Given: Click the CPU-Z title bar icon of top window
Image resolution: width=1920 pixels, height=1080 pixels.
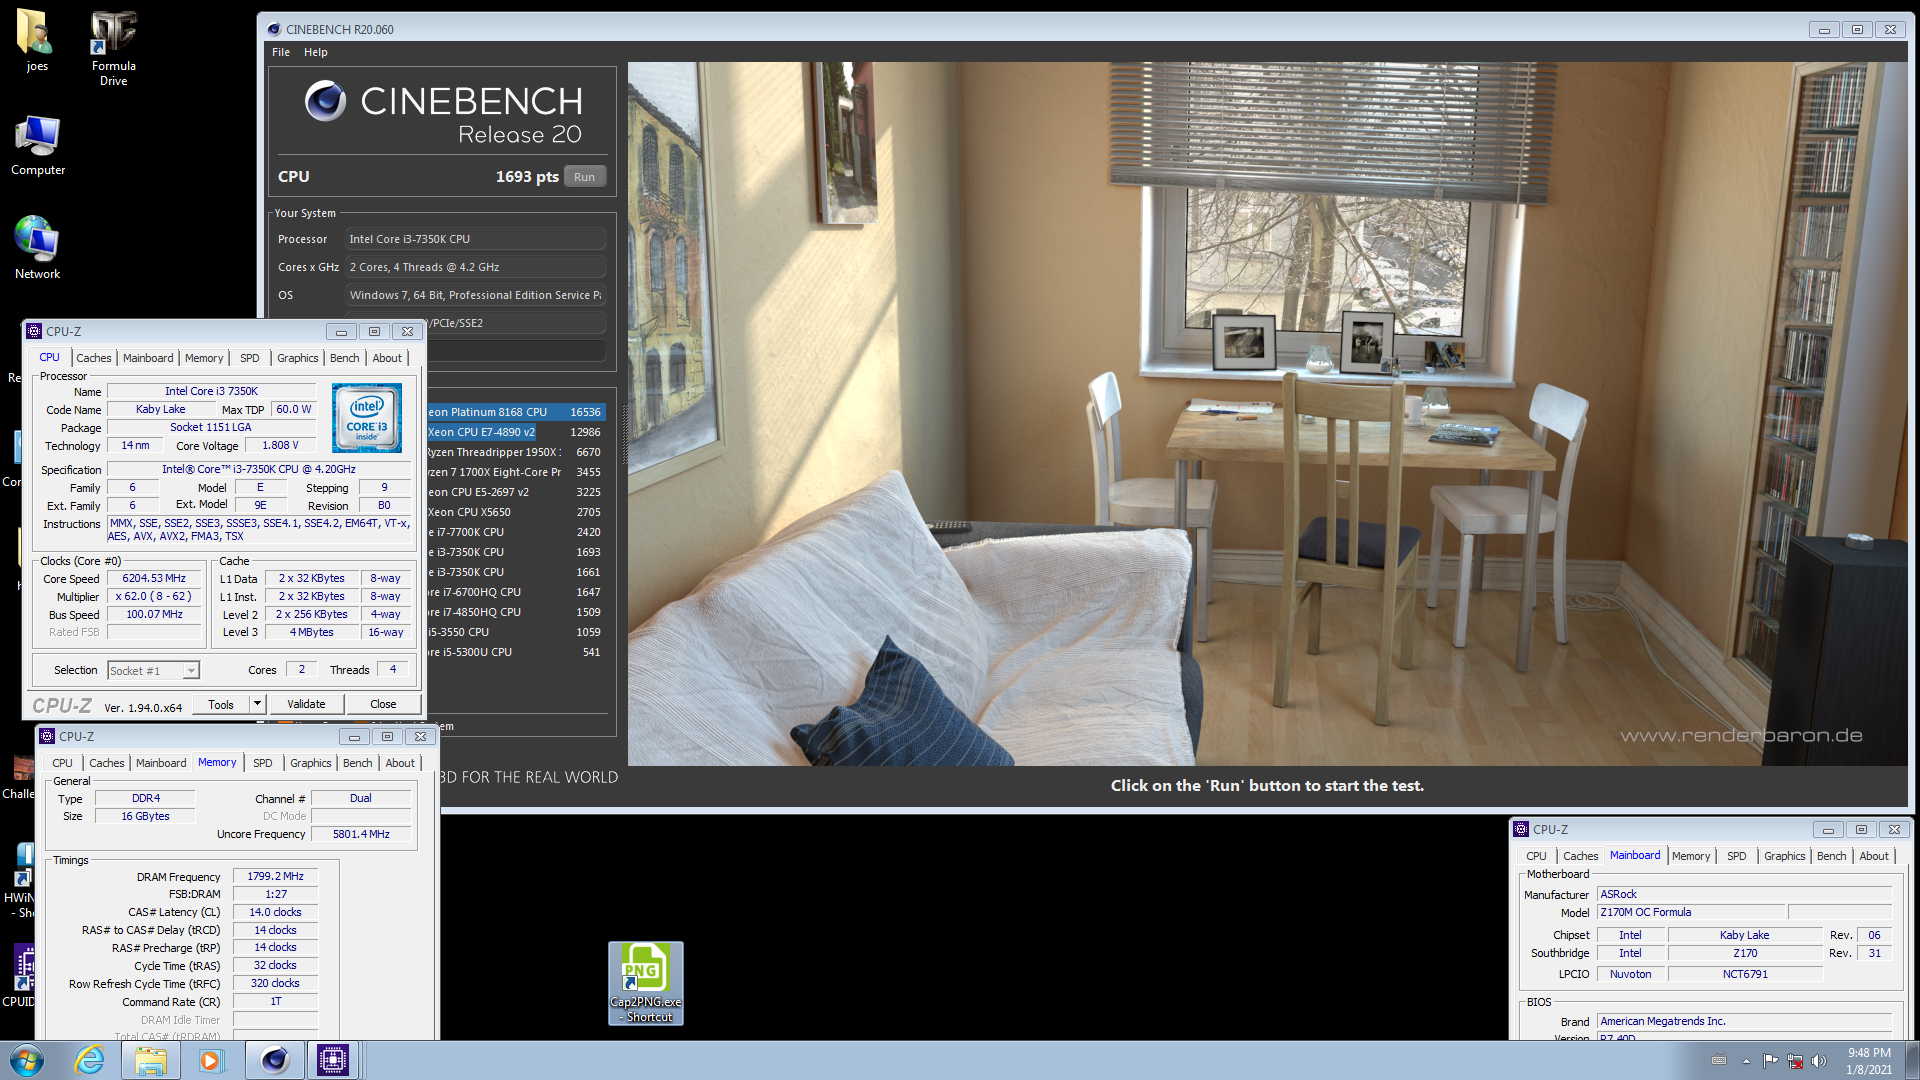Looking at the screenshot, I should (34, 331).
